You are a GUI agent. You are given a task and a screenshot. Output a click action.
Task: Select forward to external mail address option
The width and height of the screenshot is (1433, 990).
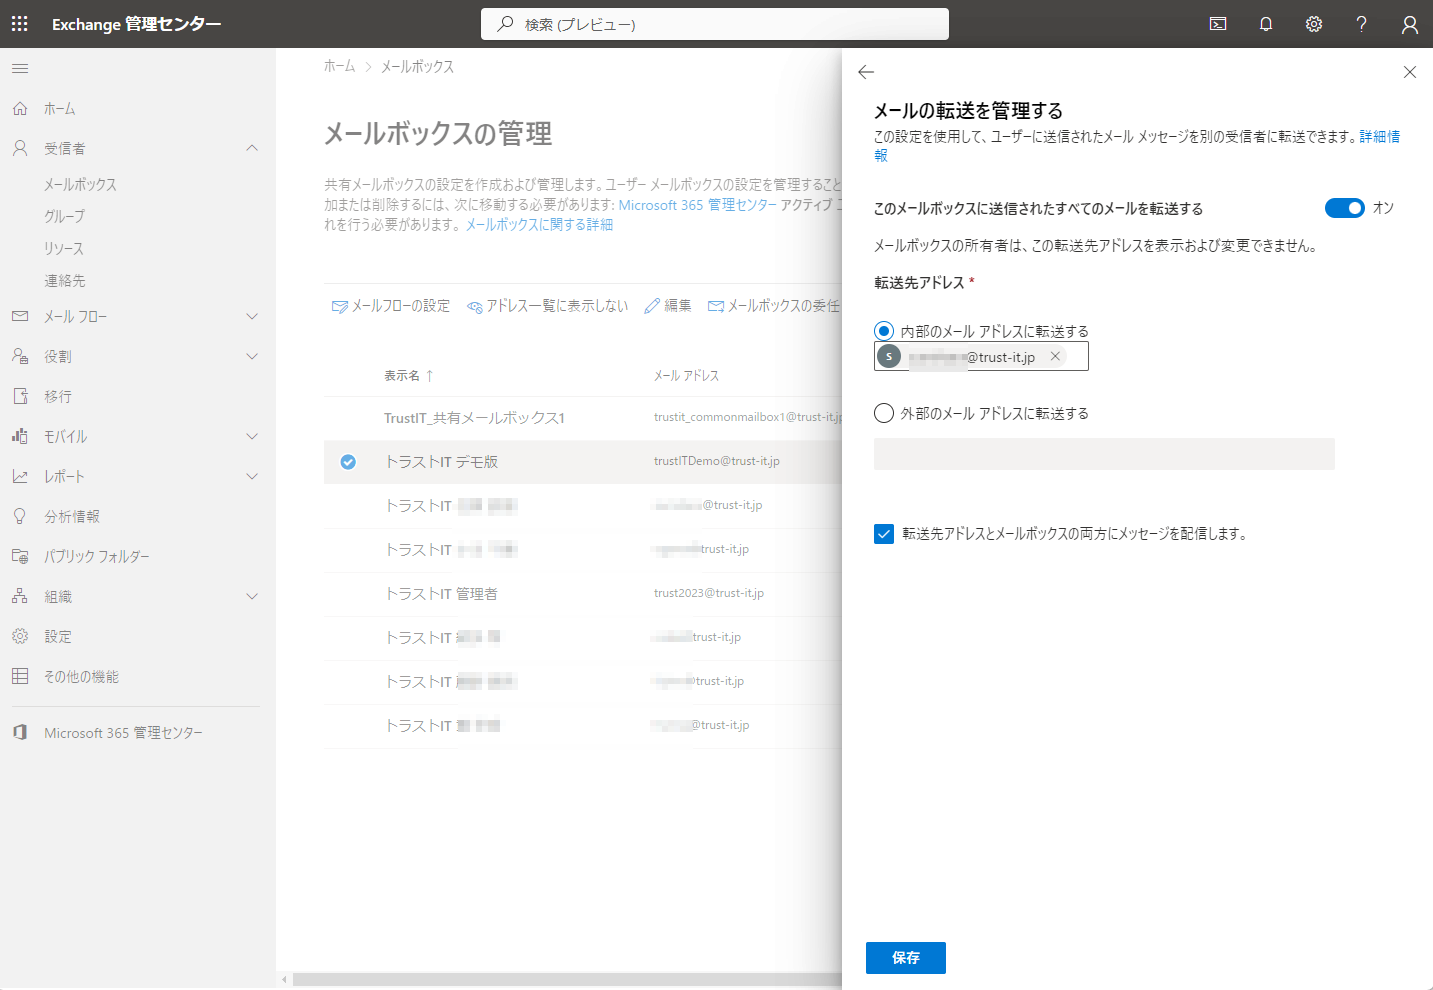884,413
